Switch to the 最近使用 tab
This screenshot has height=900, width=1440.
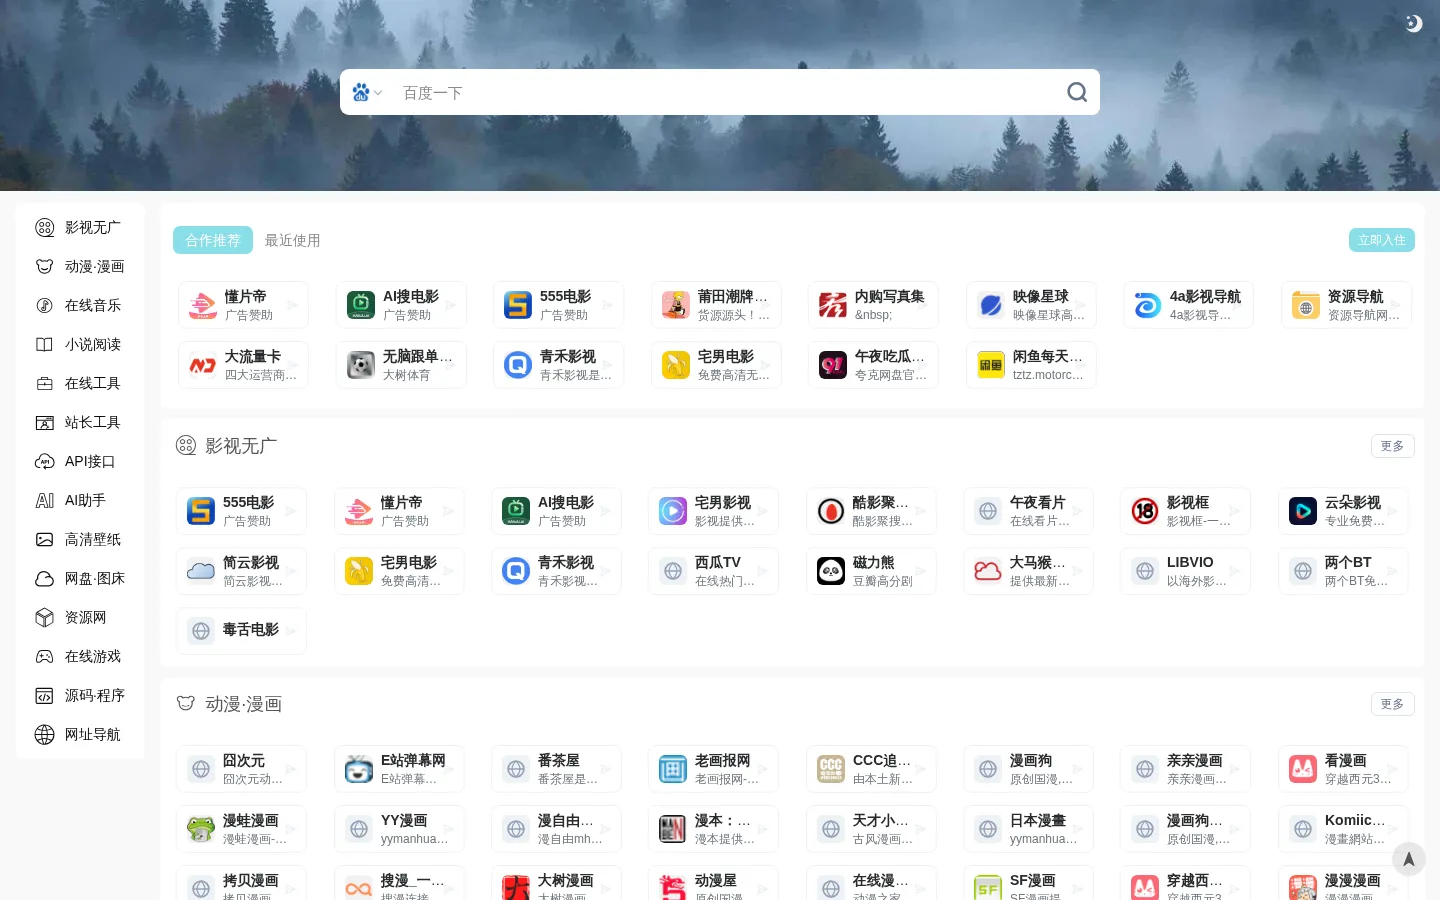click(292, 240)
